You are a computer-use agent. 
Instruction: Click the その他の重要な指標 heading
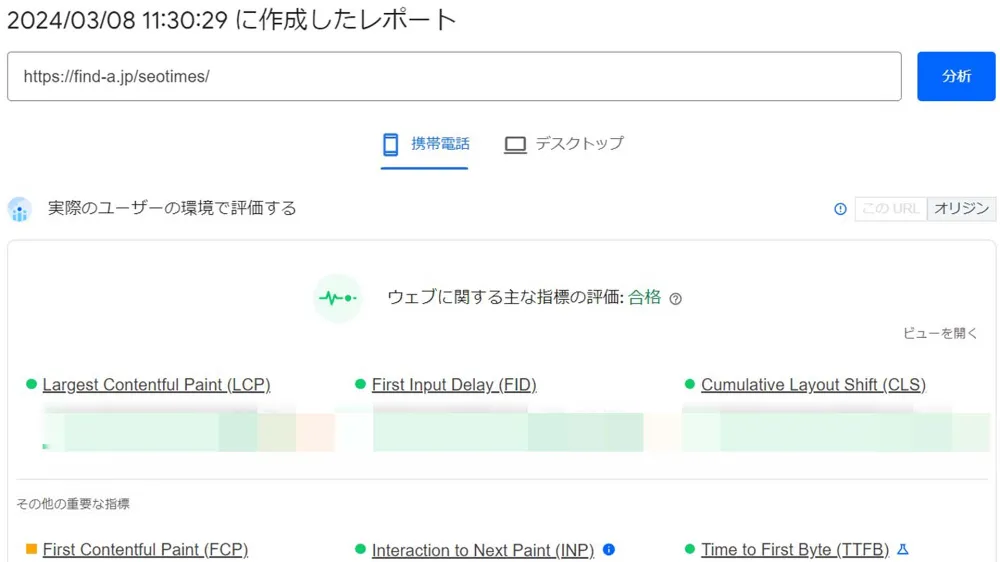tap(73, 504)
